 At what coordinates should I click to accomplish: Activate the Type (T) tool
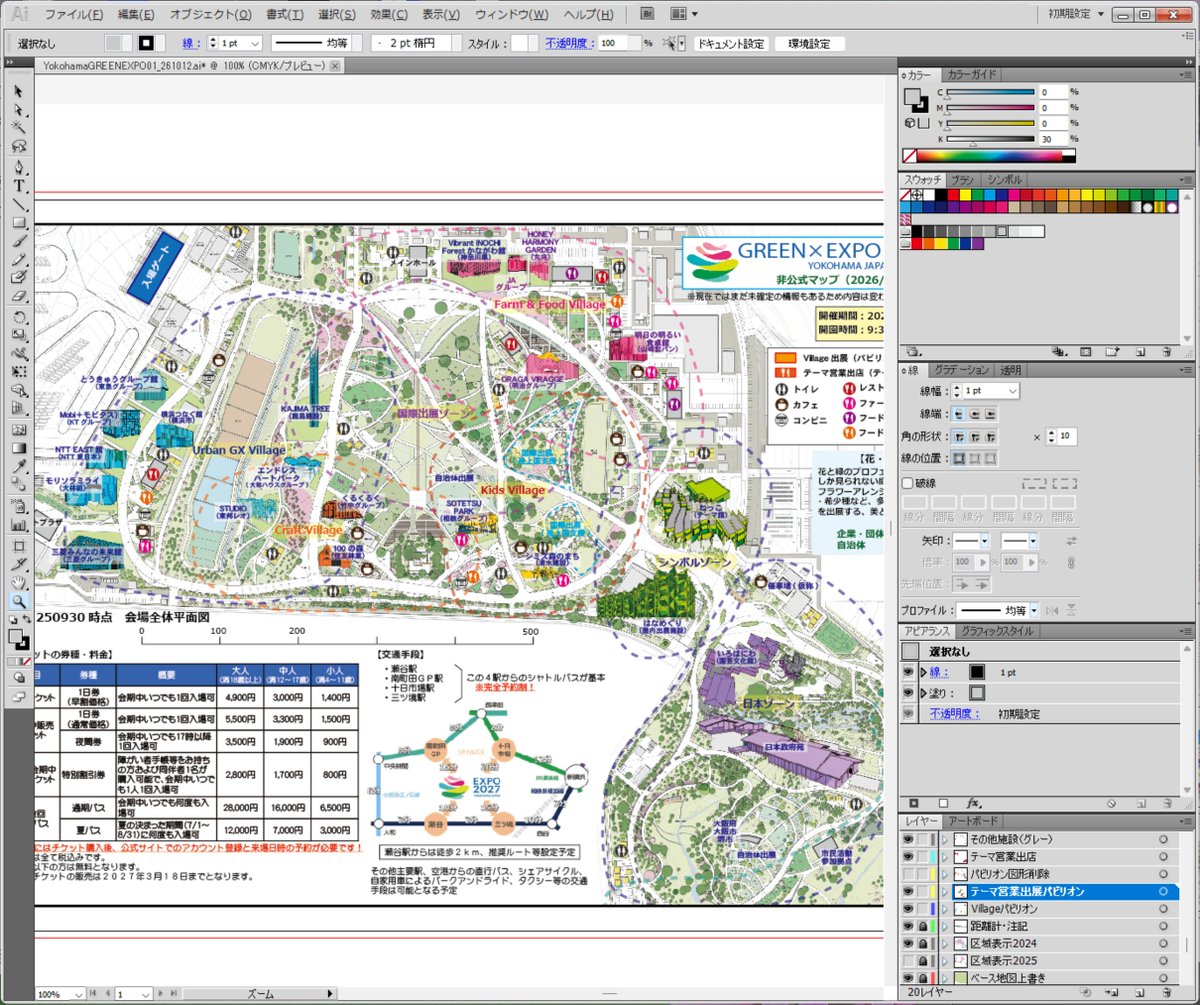[x=19, y=187]
